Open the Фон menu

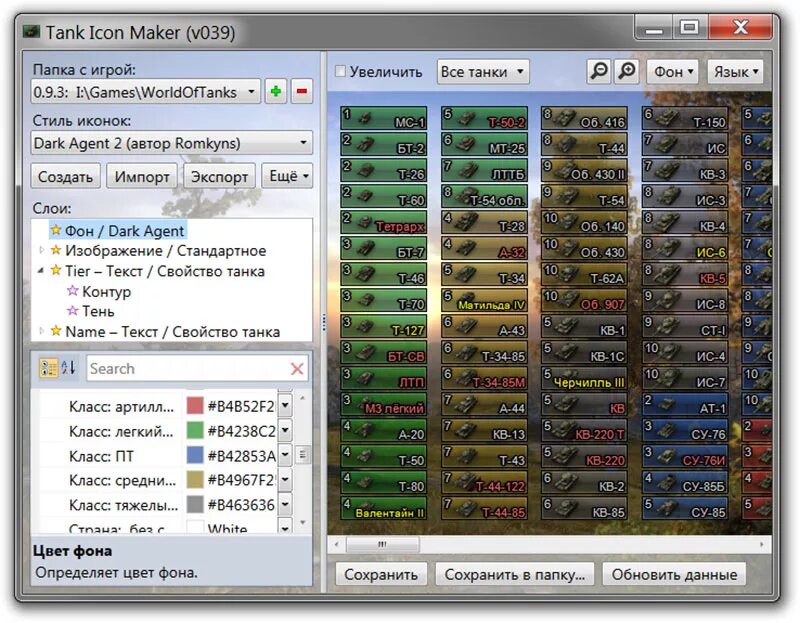(x=672, y=71)
